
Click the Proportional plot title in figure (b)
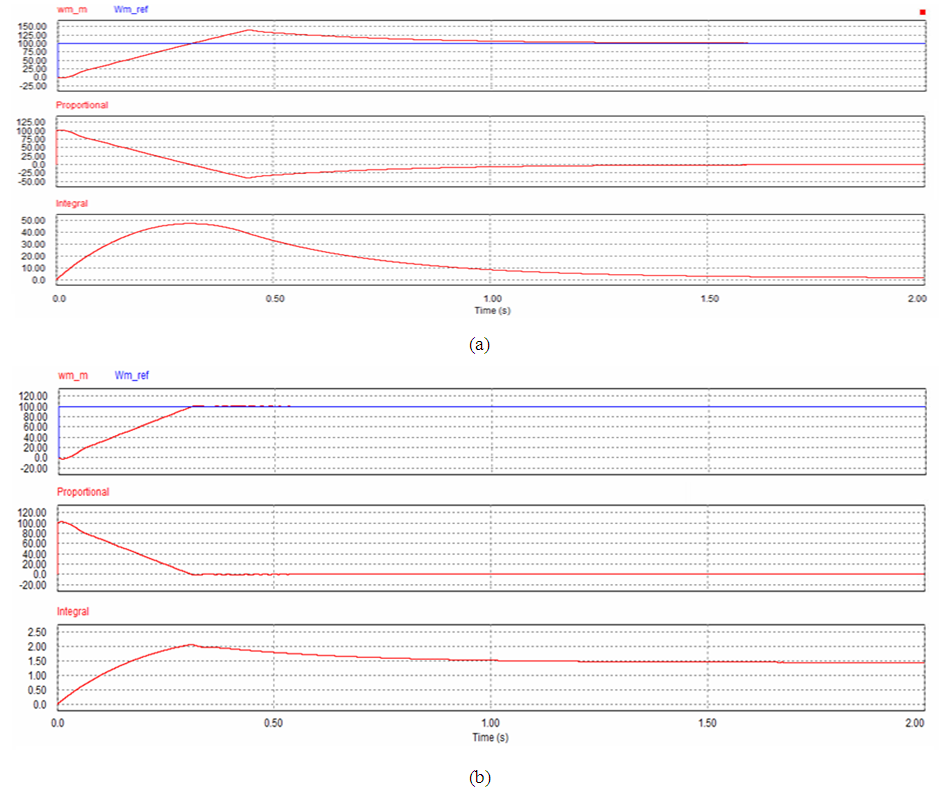click(x=83, y=492)
